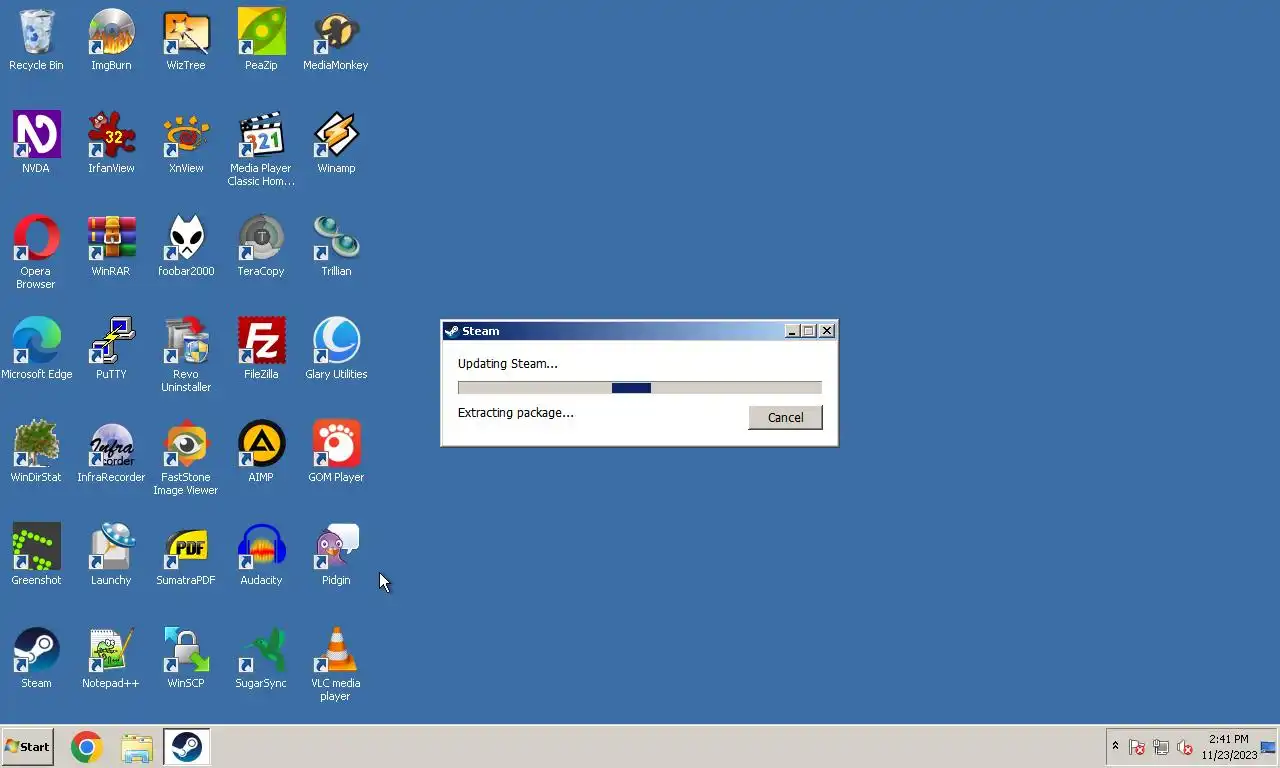Screen dimensions: 1280x768
Task: Select the Revo Uninstaller desktop shortcut
Action: coord(186,355)
